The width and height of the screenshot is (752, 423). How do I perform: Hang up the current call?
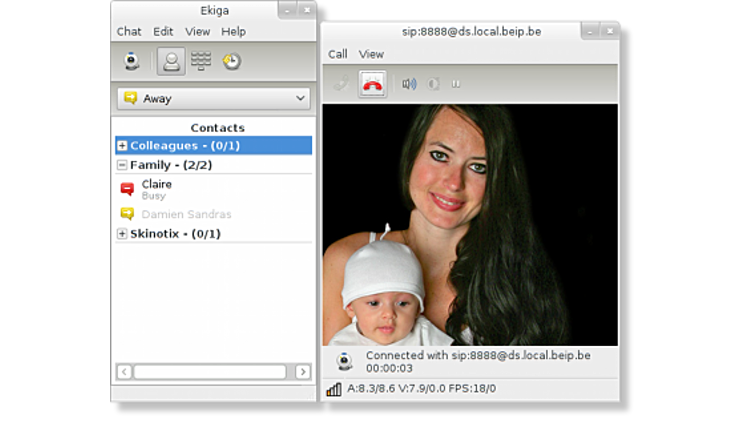point(372,84)
